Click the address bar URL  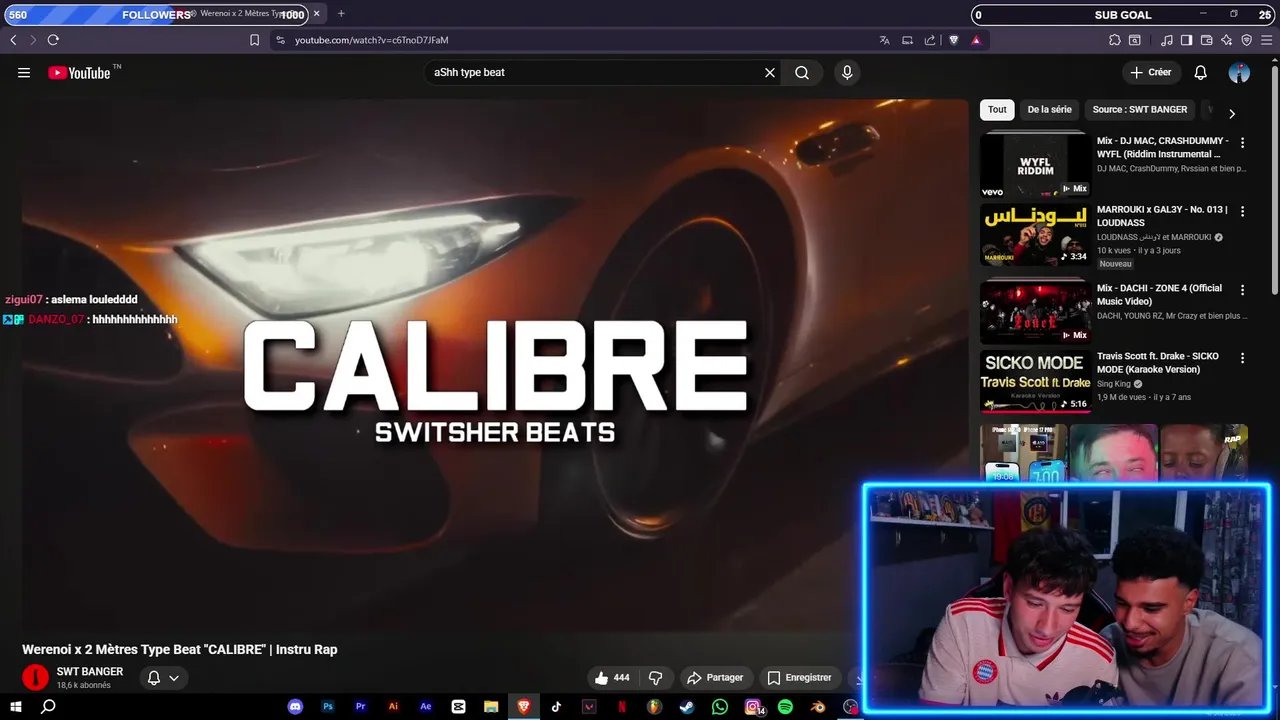[372, 40]
